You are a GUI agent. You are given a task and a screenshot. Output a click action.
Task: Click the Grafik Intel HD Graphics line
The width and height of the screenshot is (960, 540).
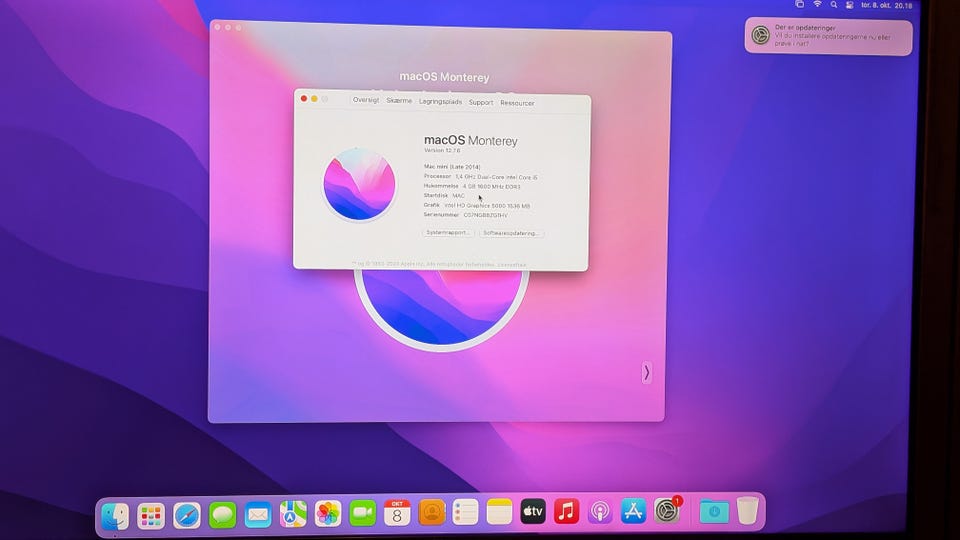477,206
